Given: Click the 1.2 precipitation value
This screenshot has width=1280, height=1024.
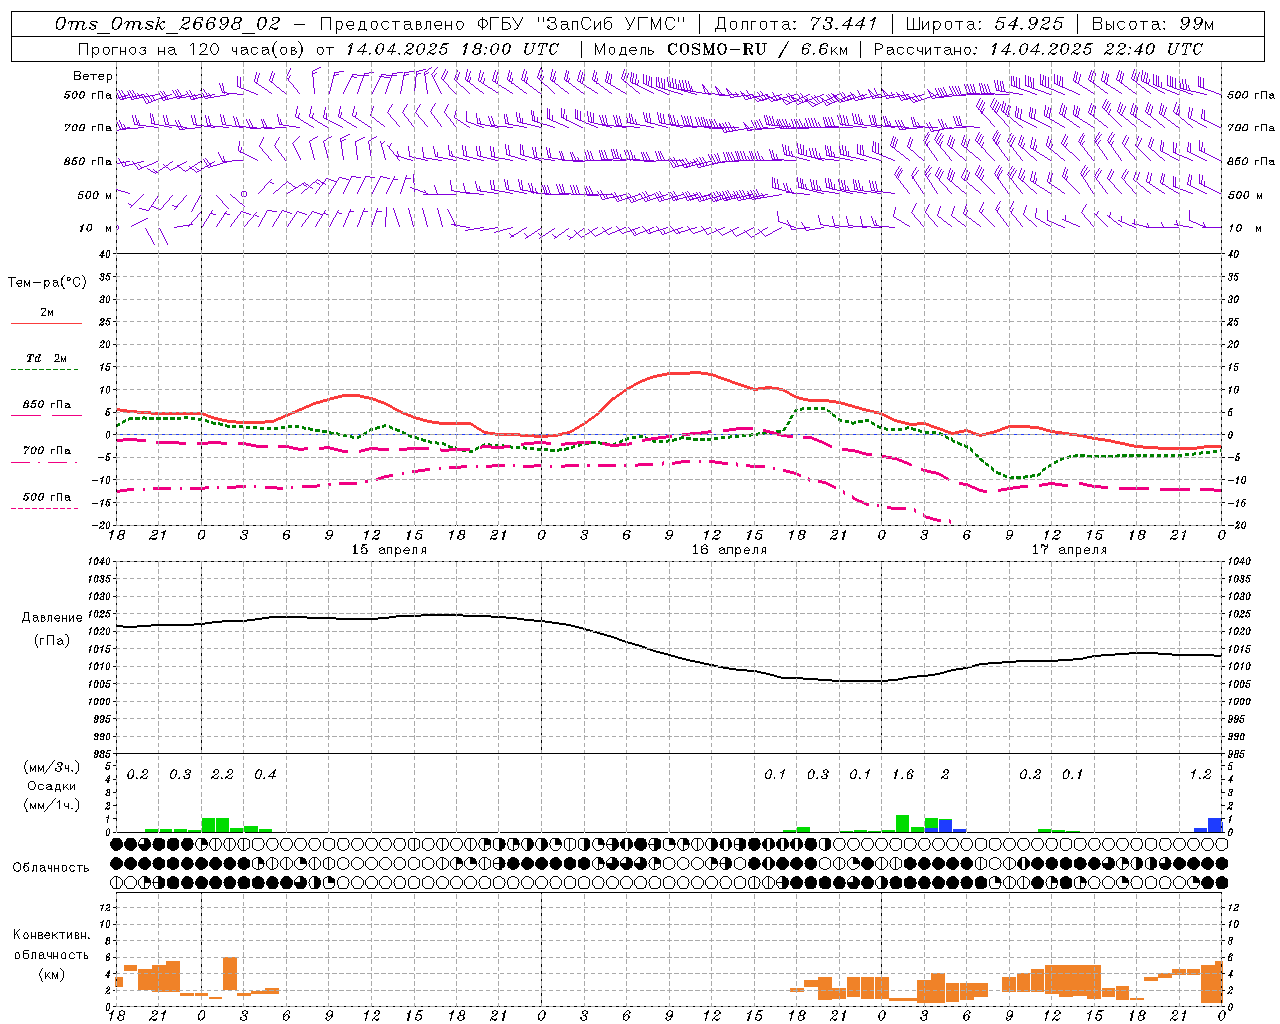Looking at the screenshot, I should (x=1200, y=775).
